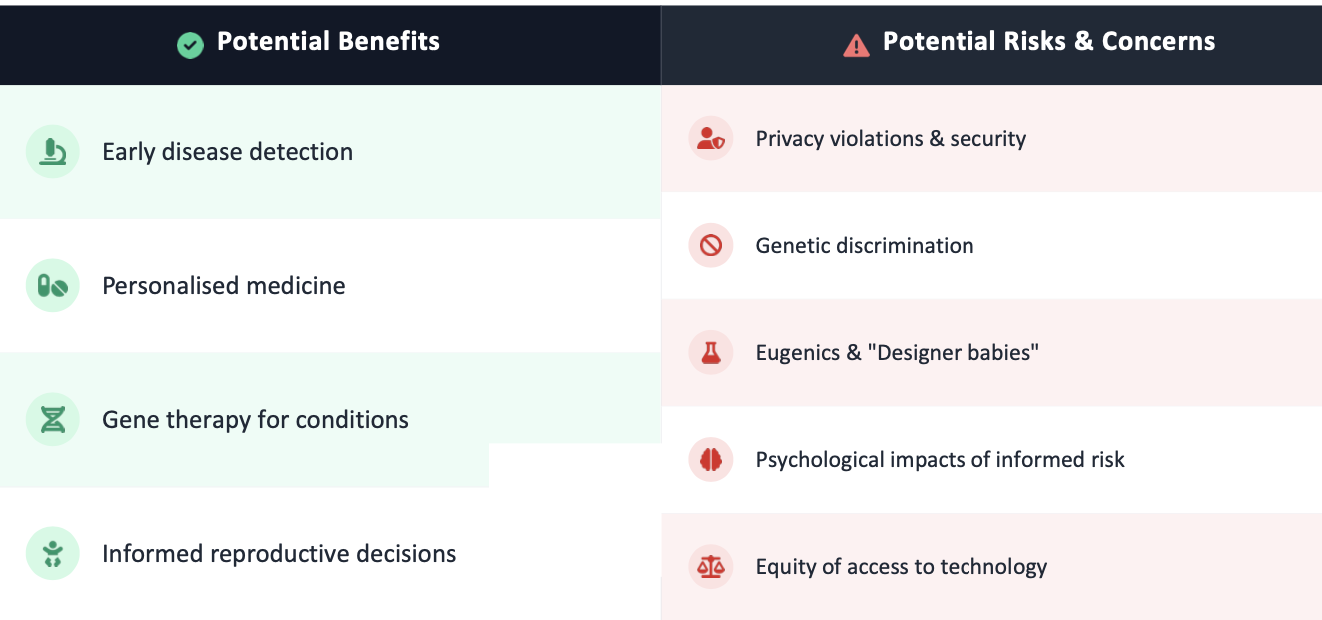The width and height of the screenshot is (1322, 620).
Task: Click the pills icon beside Personalised medicine
Action: point(52,286)
